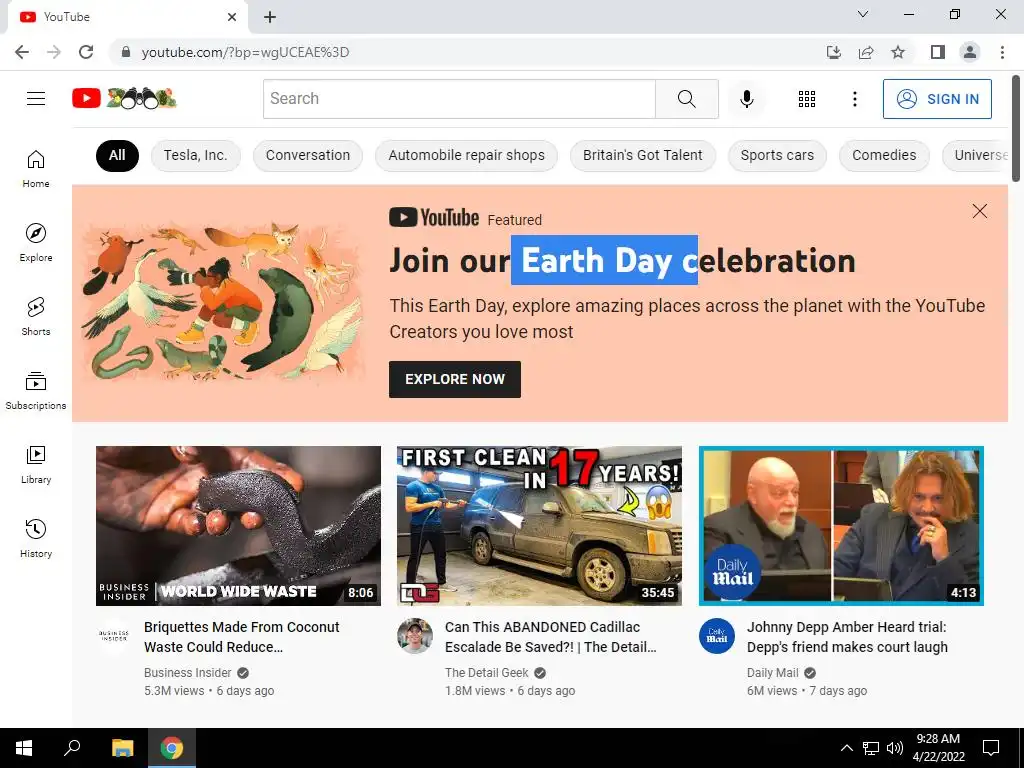Select the Comedies chip

coord(884,155)
